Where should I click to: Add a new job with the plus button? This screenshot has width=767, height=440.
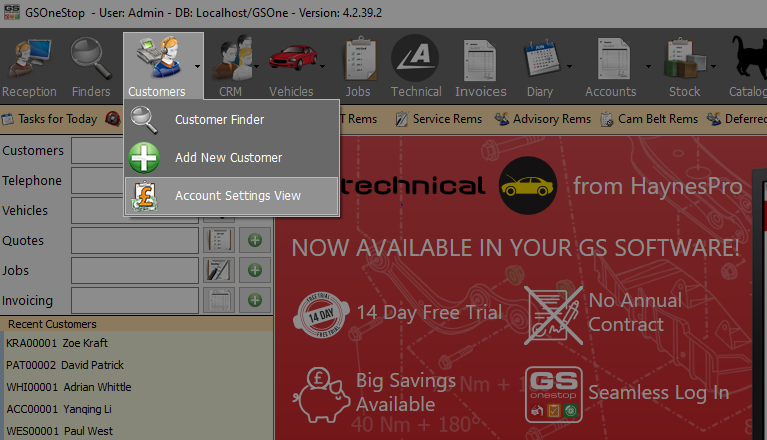tap(255, 270)
